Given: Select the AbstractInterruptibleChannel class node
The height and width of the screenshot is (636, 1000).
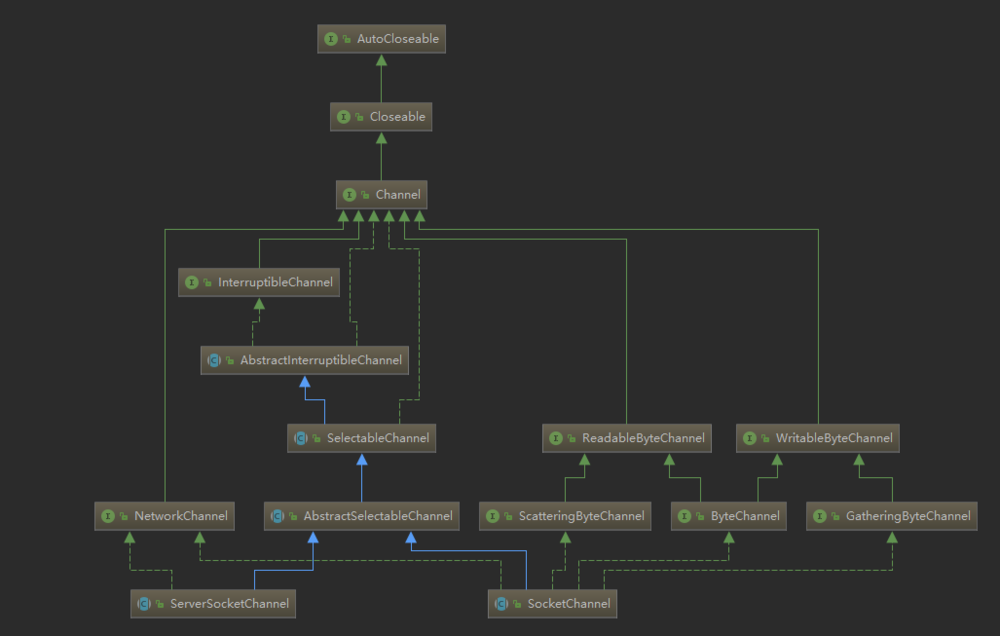Looking at the screenshot, I should coord(305,360).
